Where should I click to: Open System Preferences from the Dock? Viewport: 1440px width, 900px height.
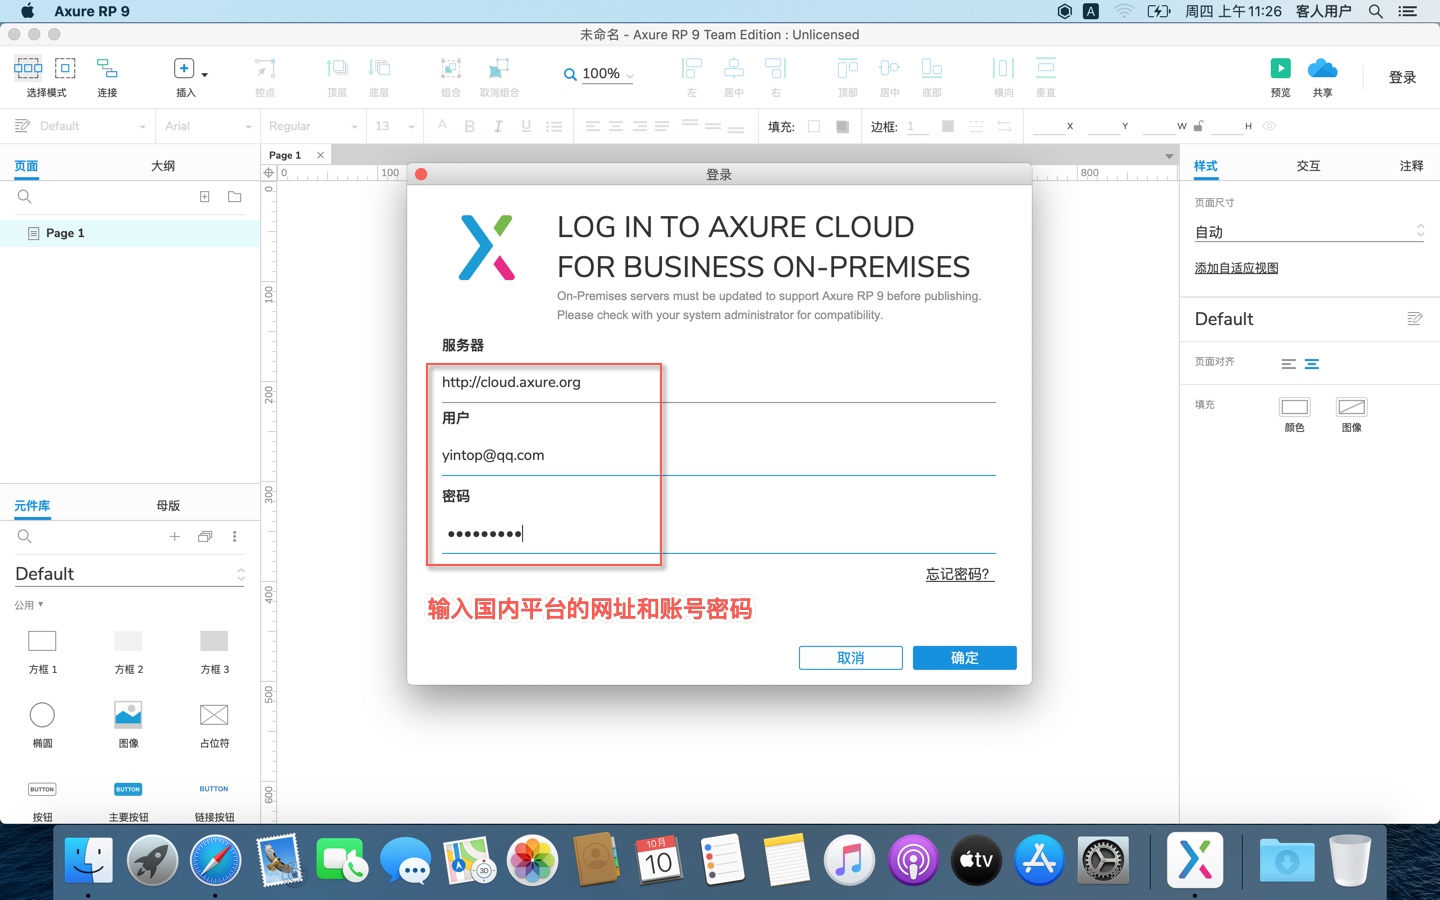(1103, 860)
